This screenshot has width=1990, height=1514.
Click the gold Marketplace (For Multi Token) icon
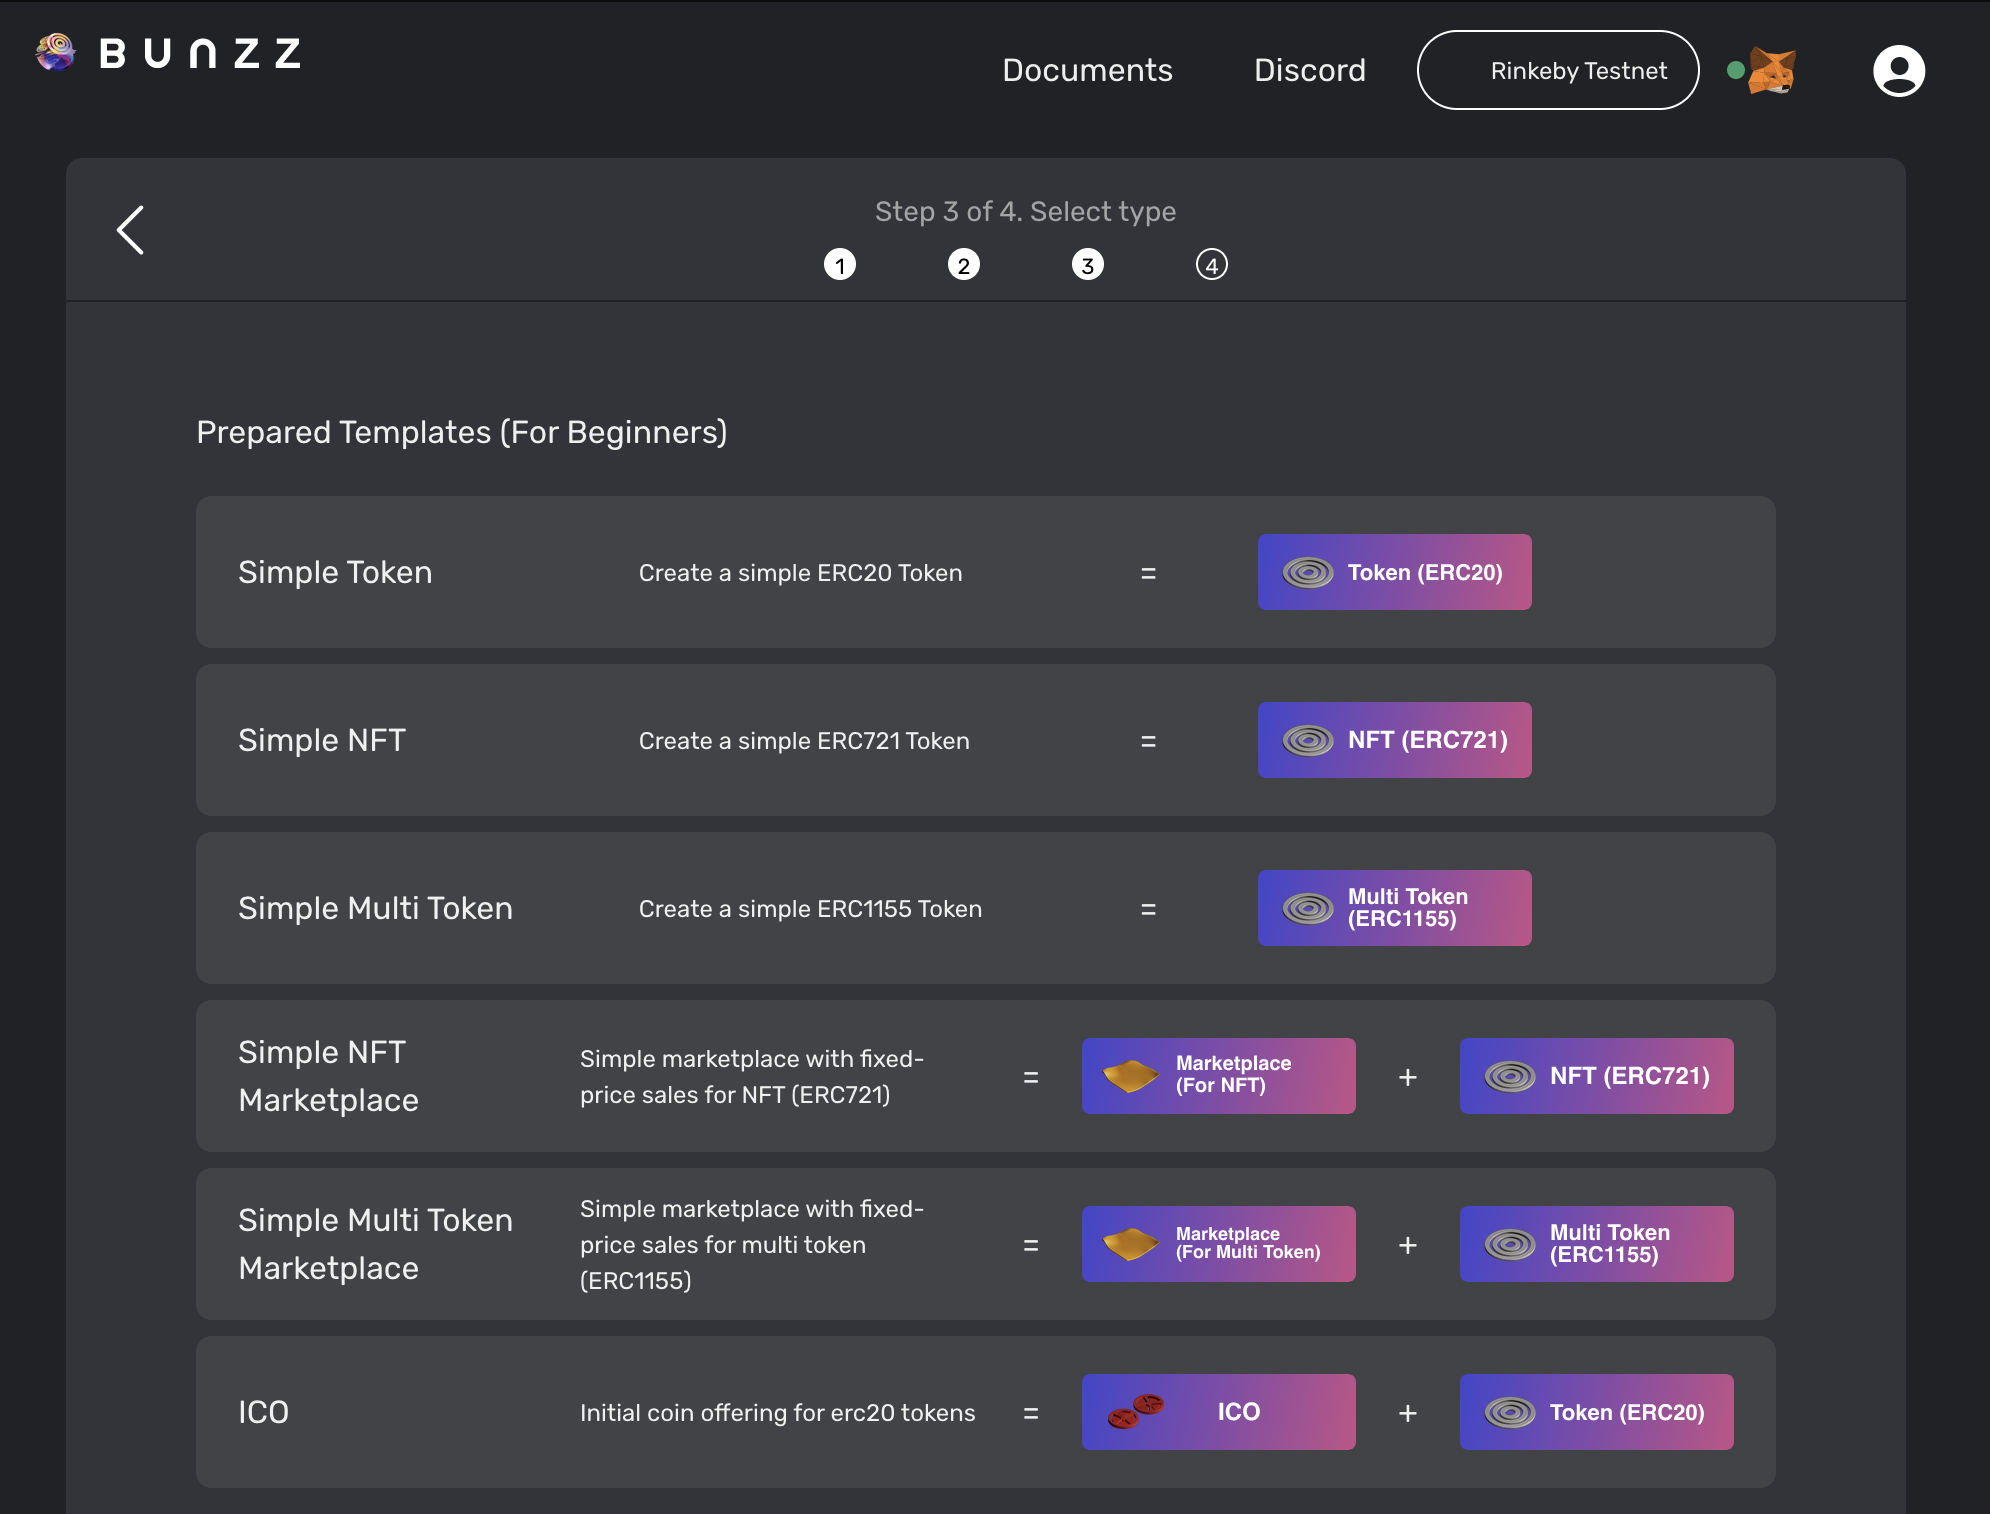click(1130, 1244)
